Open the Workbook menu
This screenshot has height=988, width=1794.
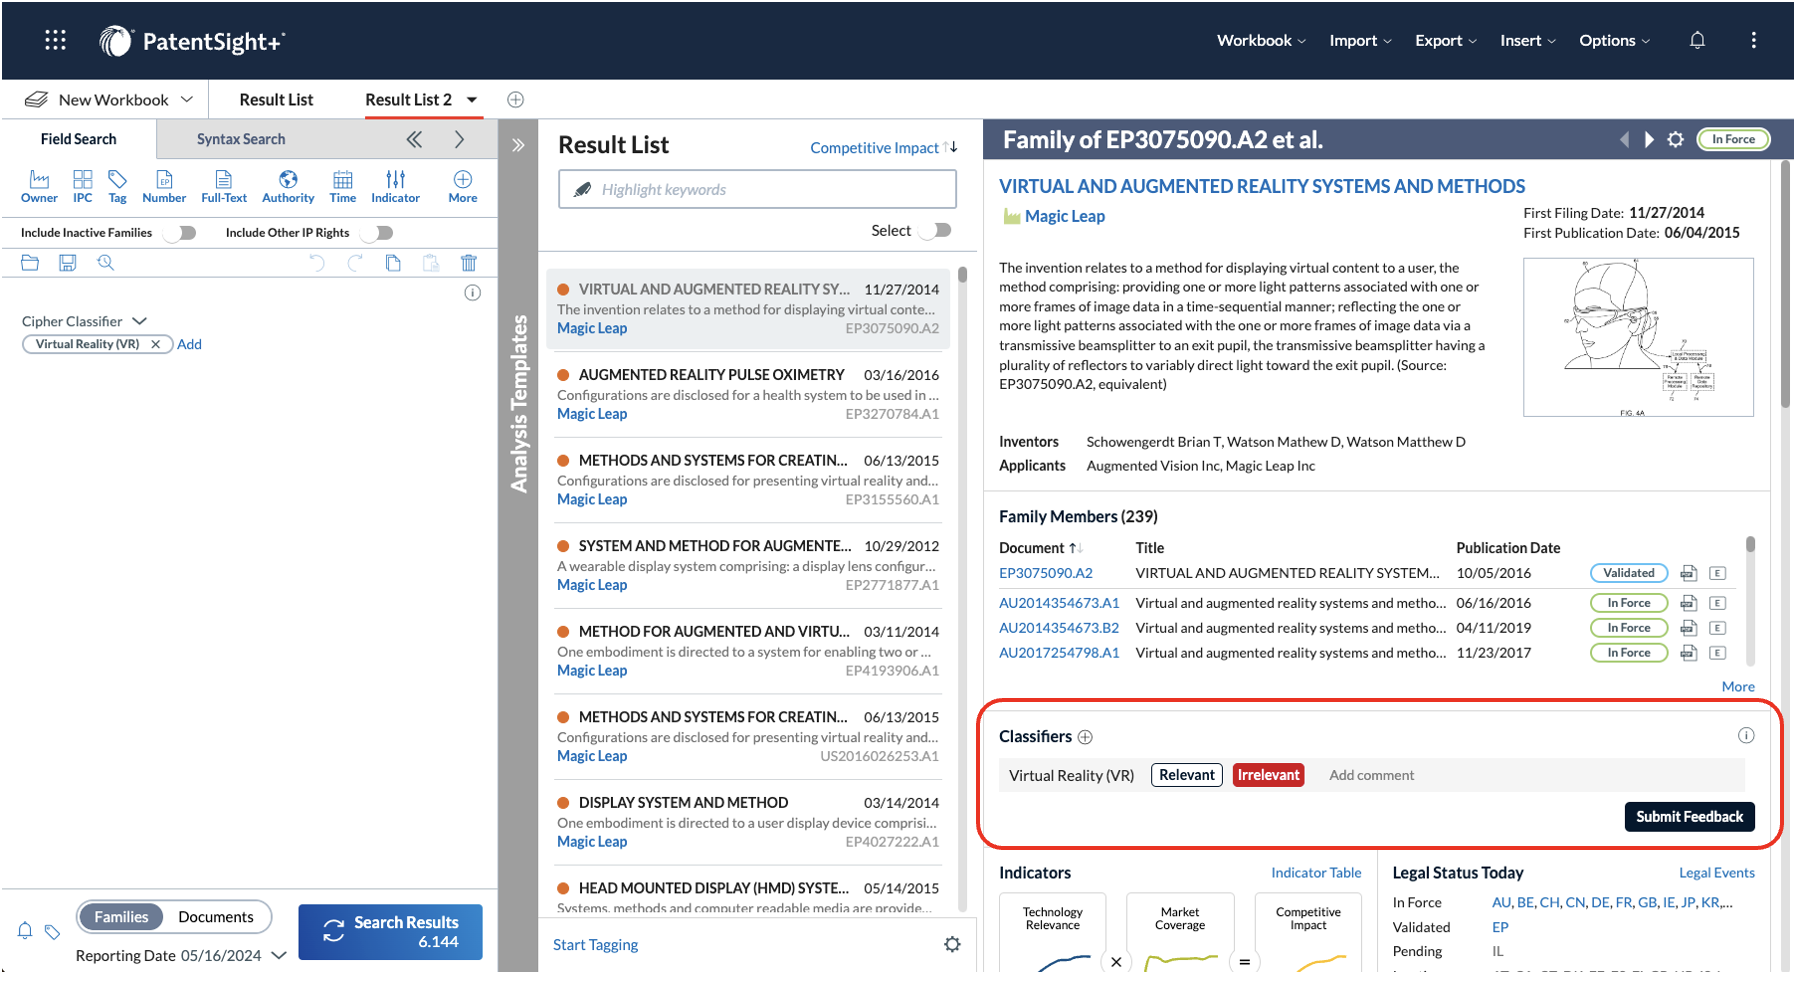click(1261, 40)
